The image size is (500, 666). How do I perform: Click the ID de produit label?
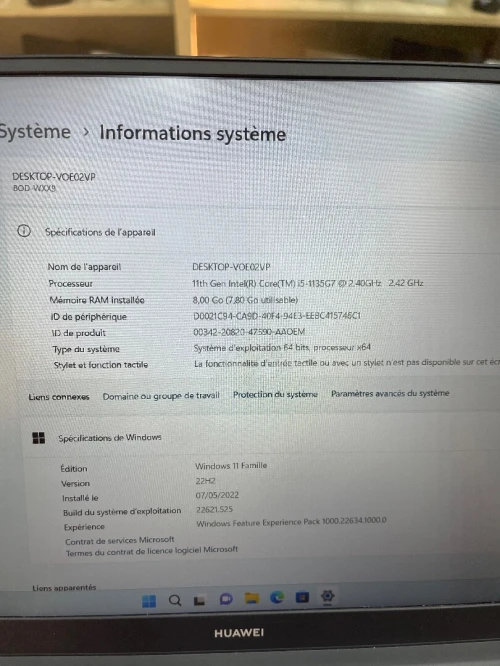click(79, 333)
